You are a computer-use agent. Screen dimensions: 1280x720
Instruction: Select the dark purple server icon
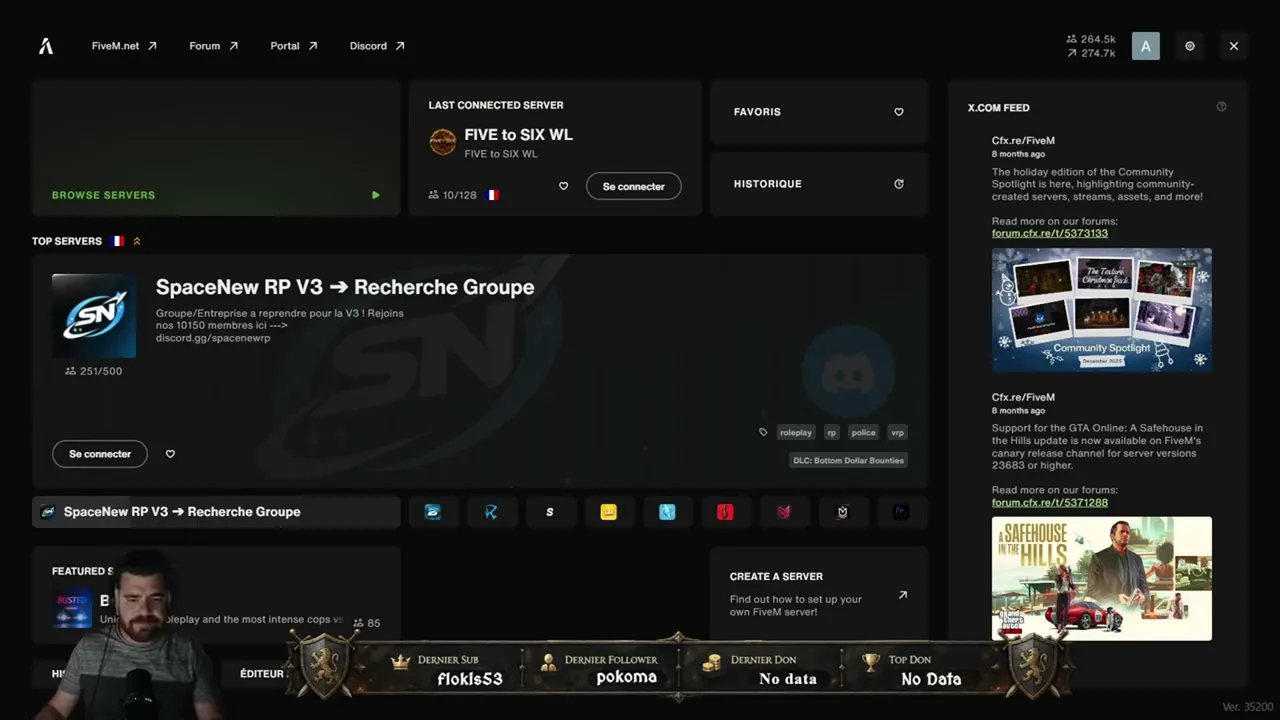tap(901, 512)
